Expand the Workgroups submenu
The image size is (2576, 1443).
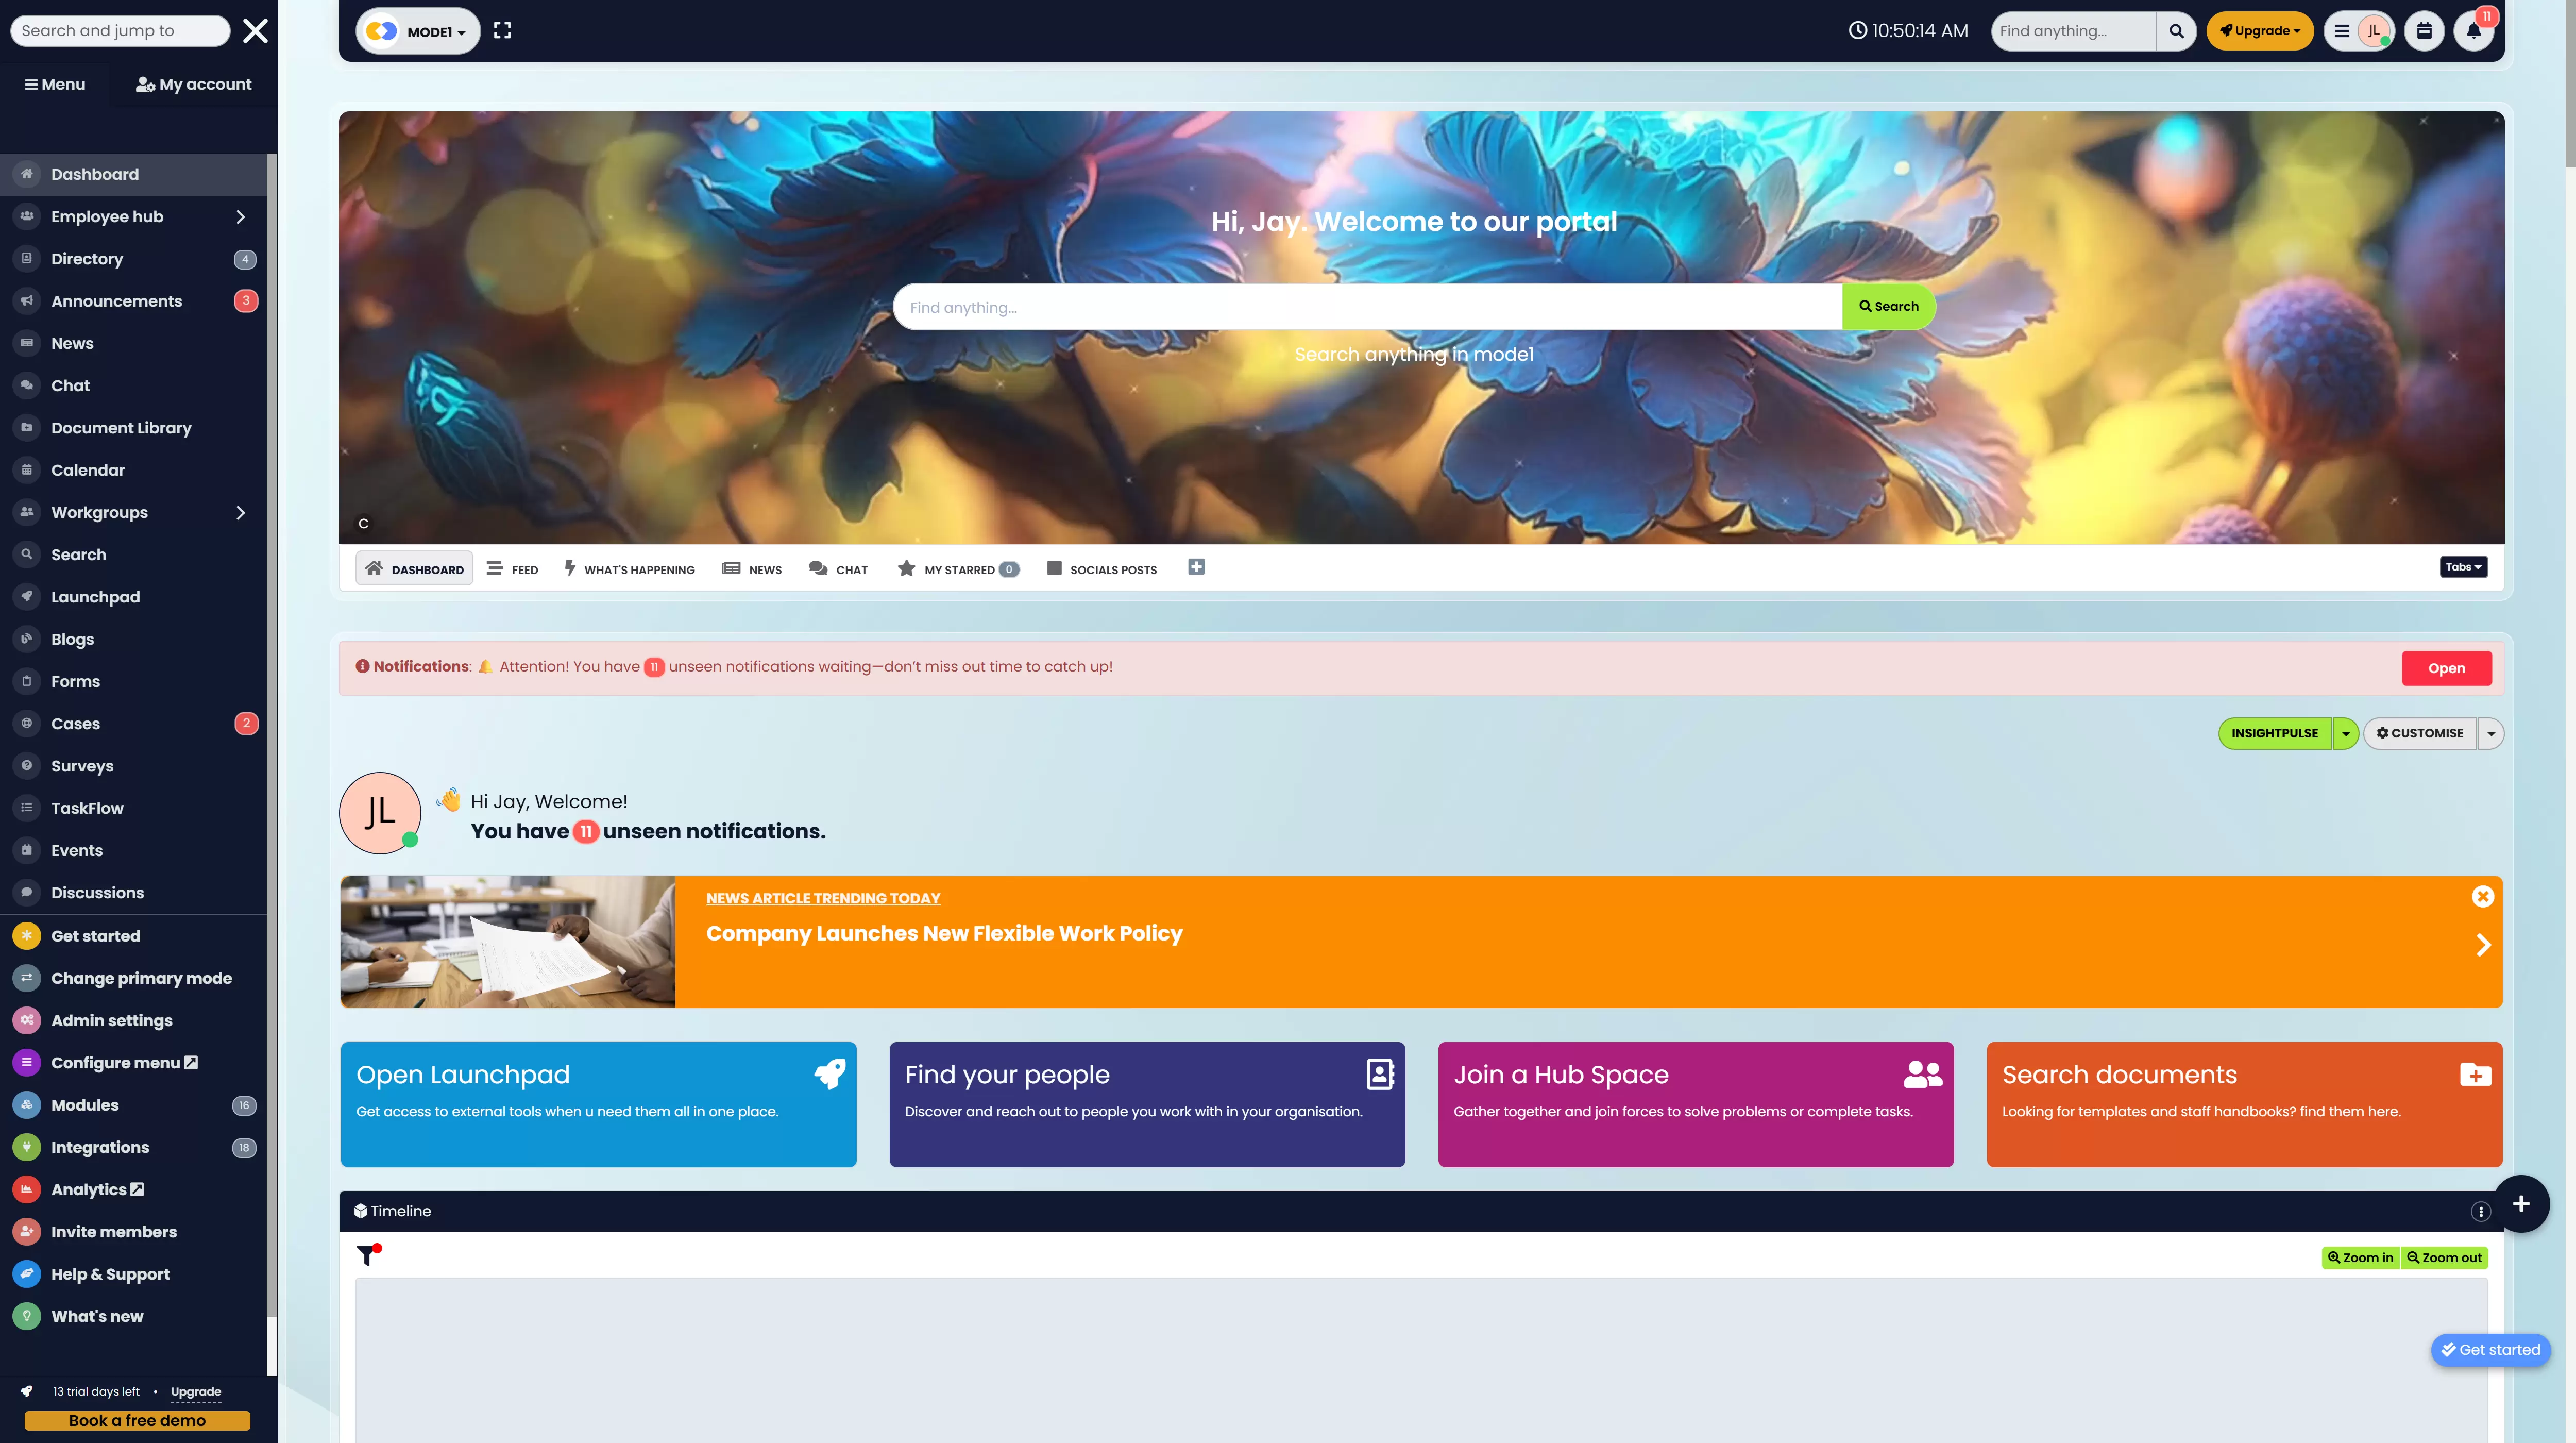coord(240,512)
